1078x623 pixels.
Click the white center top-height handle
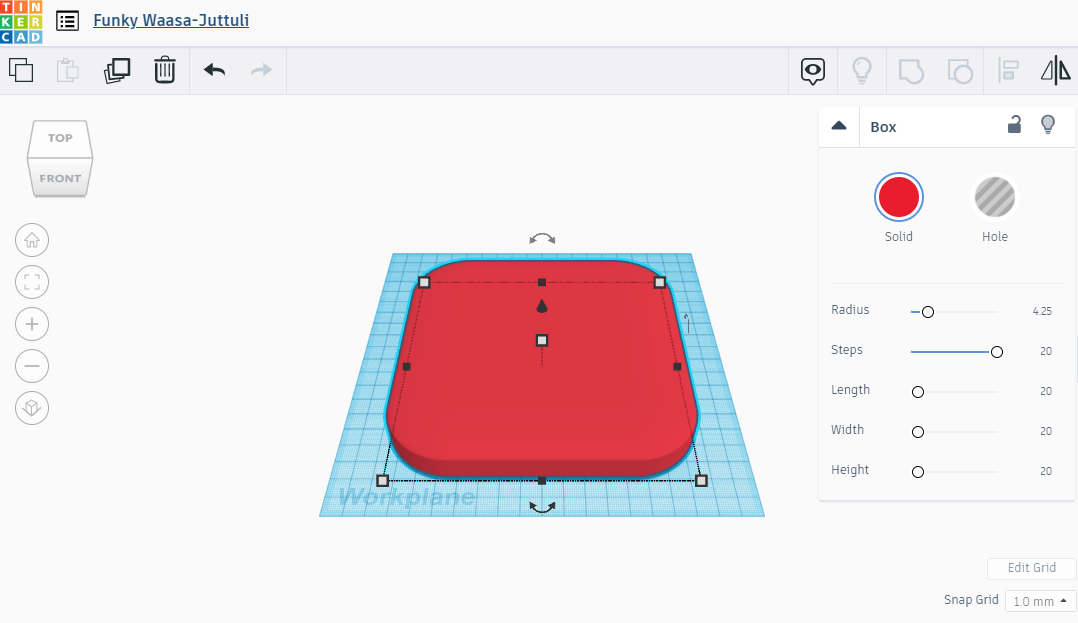point(542,340)
